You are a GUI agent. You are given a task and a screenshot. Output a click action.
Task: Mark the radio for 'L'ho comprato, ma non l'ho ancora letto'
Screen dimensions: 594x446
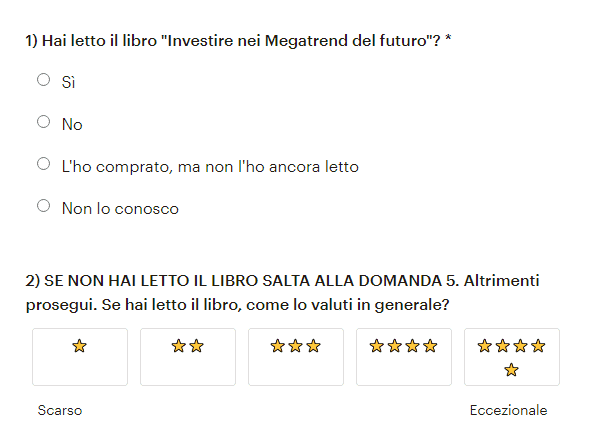click(x=44, y=164)
